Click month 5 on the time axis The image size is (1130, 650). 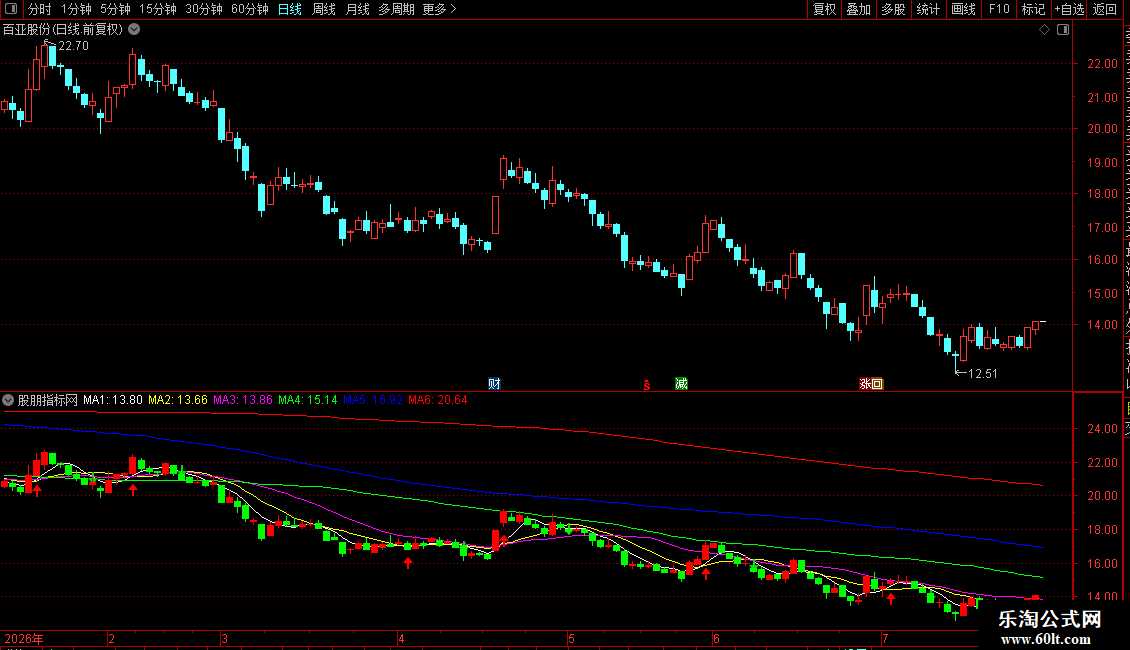pyautogui.click(x=571, y=639)
